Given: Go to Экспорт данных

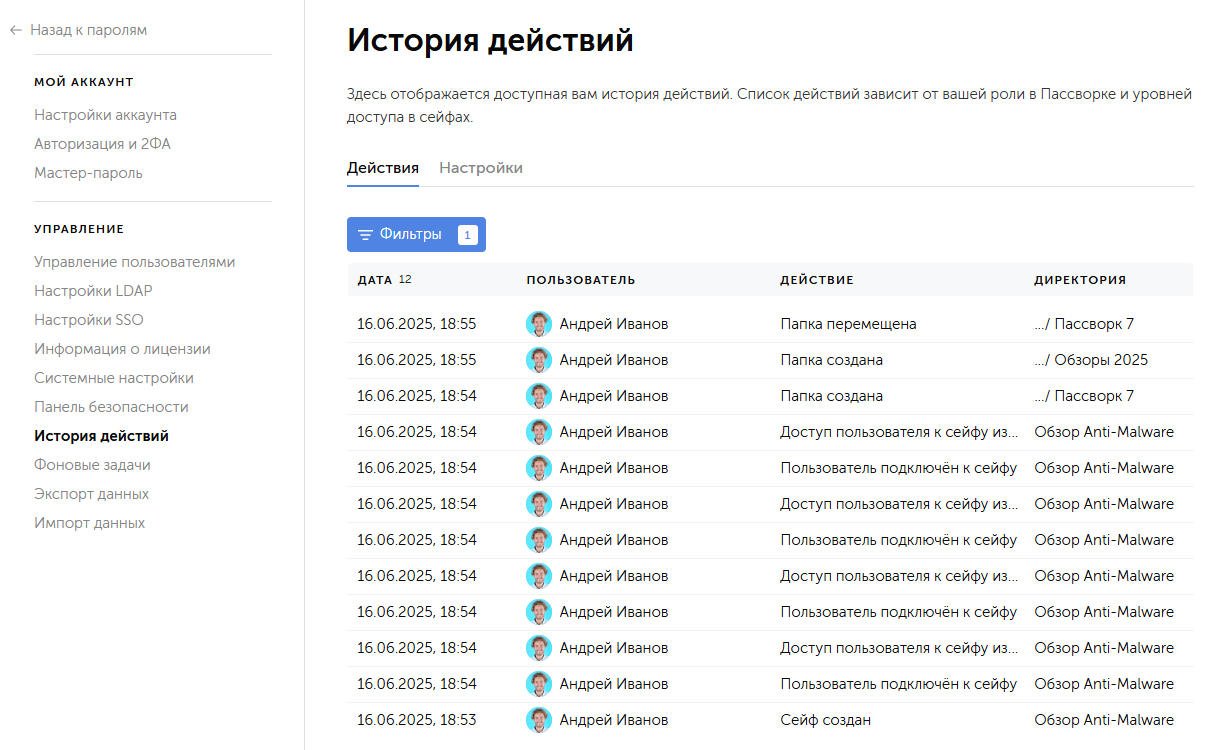Looking at the screenshot, I should [x=91, y=494].
